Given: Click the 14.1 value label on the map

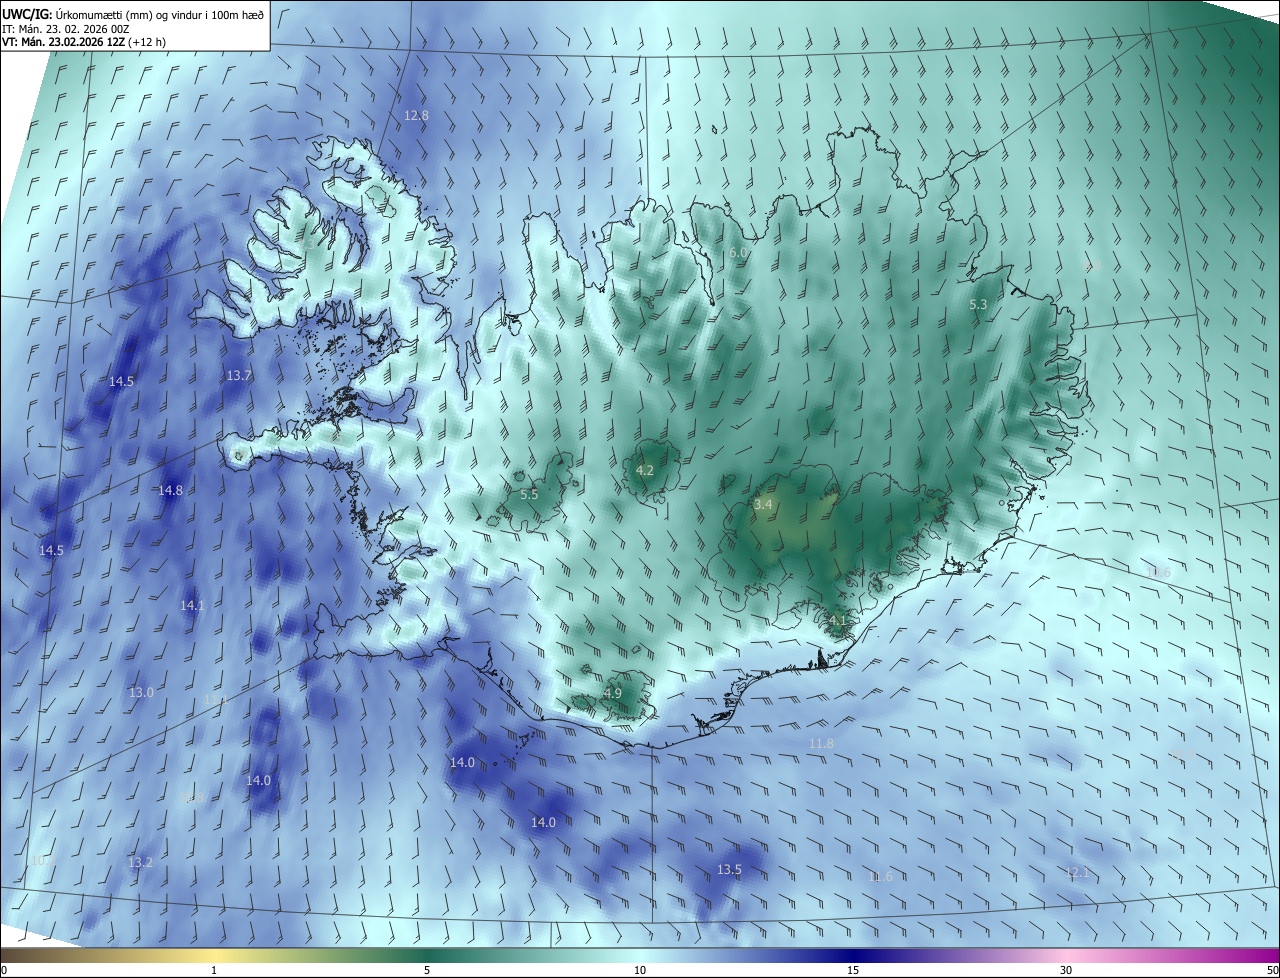Looking at the screenshot, I should pos(192,606).
